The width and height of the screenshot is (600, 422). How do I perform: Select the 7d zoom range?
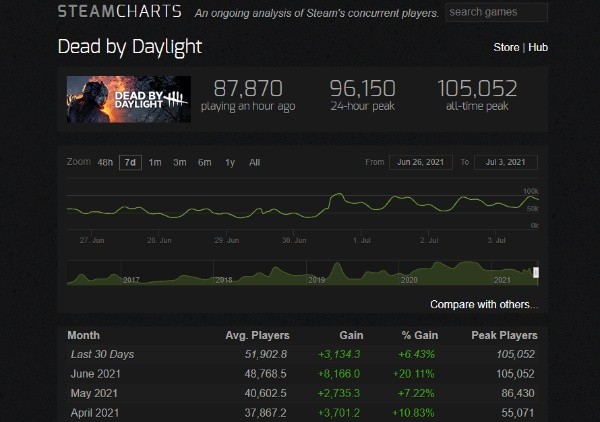(130, 163)
